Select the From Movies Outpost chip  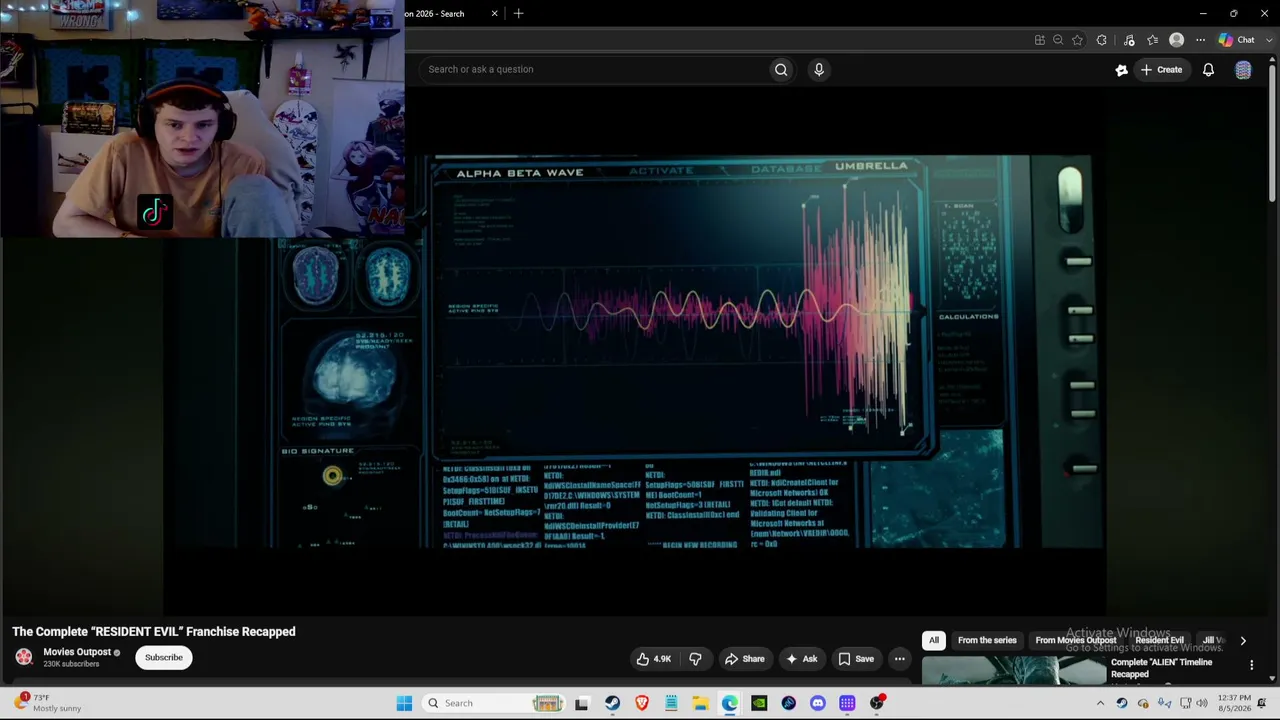point(1076,640)
